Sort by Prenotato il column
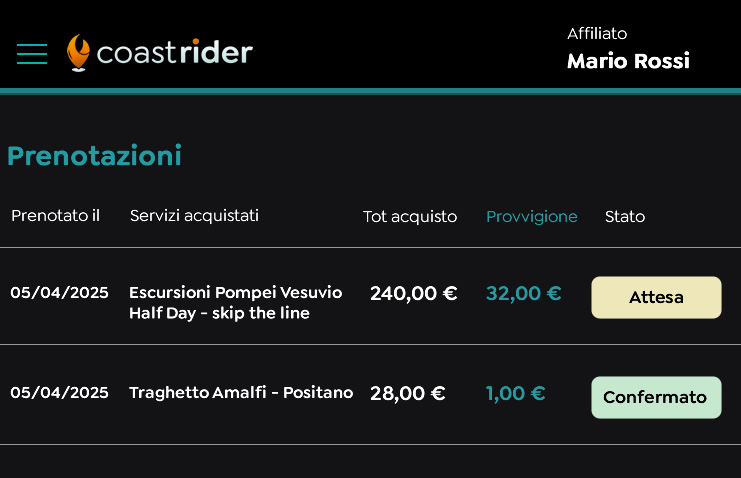This screenshot has height=478, width=741. tap(55, 216)
